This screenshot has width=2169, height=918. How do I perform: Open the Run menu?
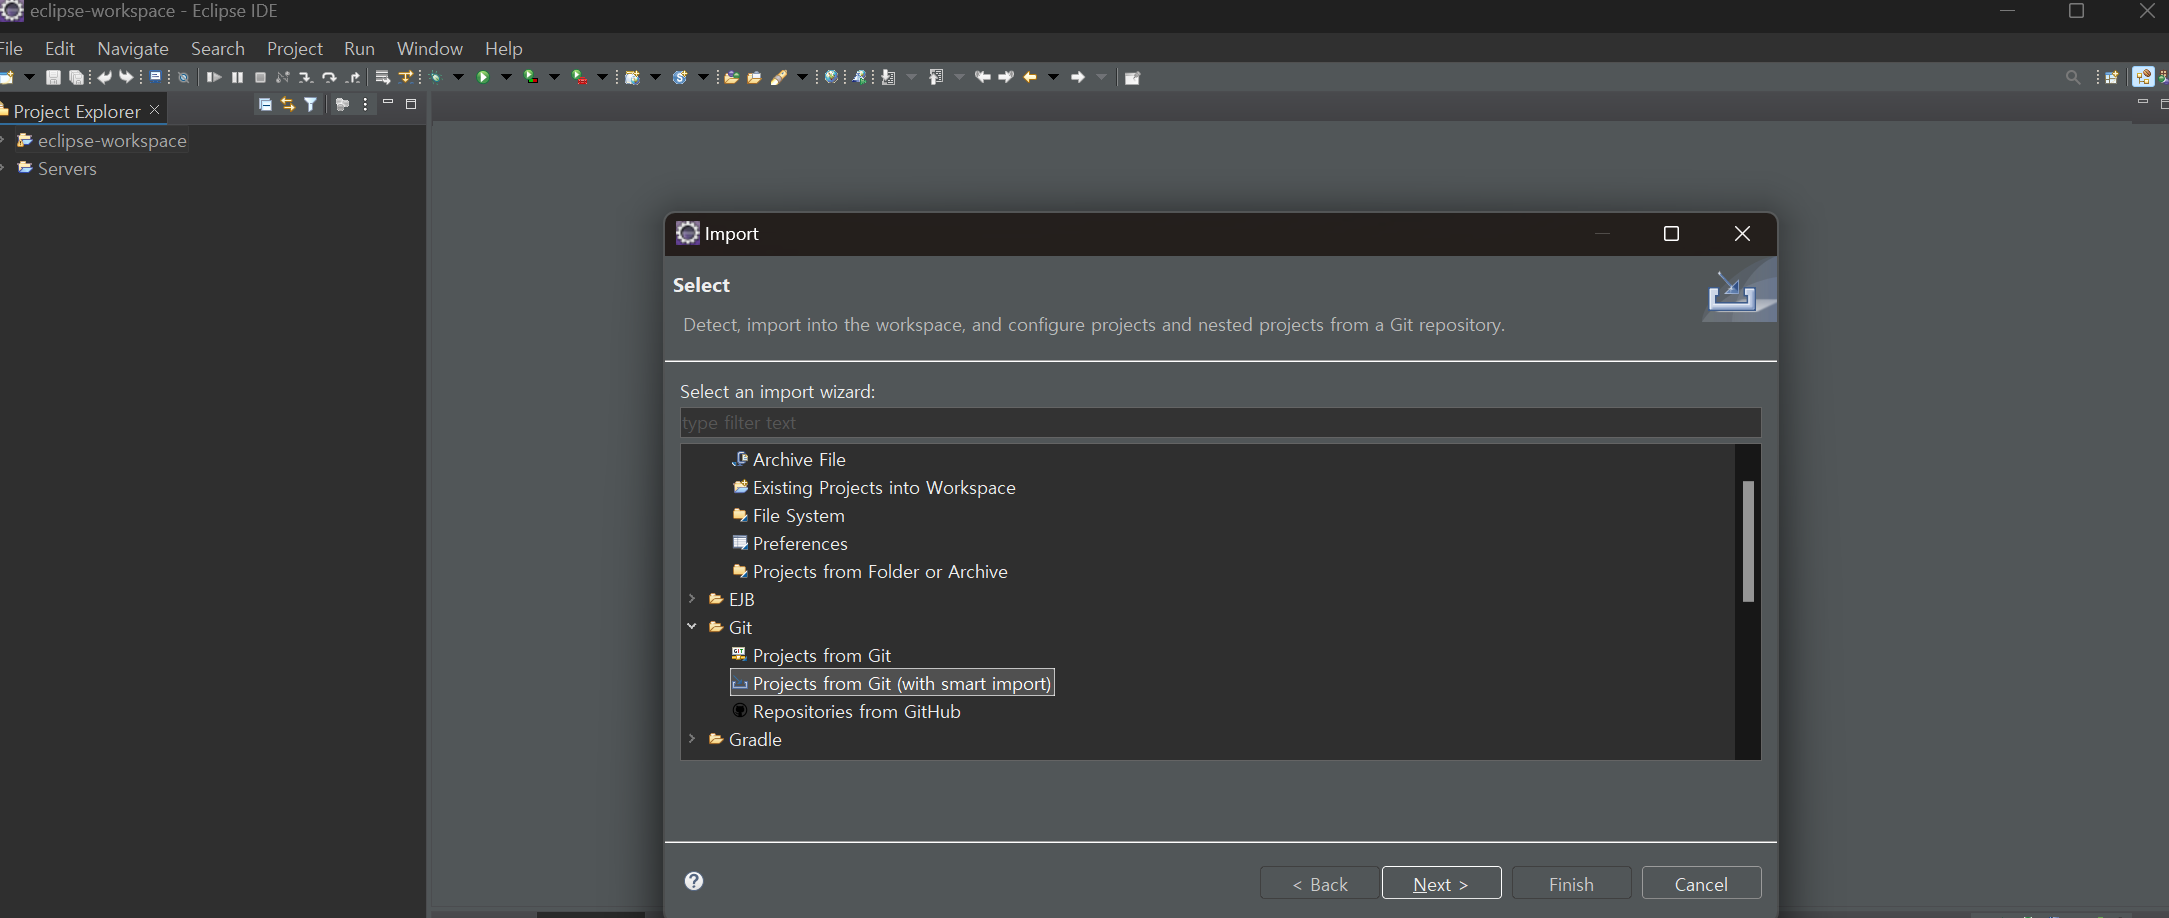359,48
